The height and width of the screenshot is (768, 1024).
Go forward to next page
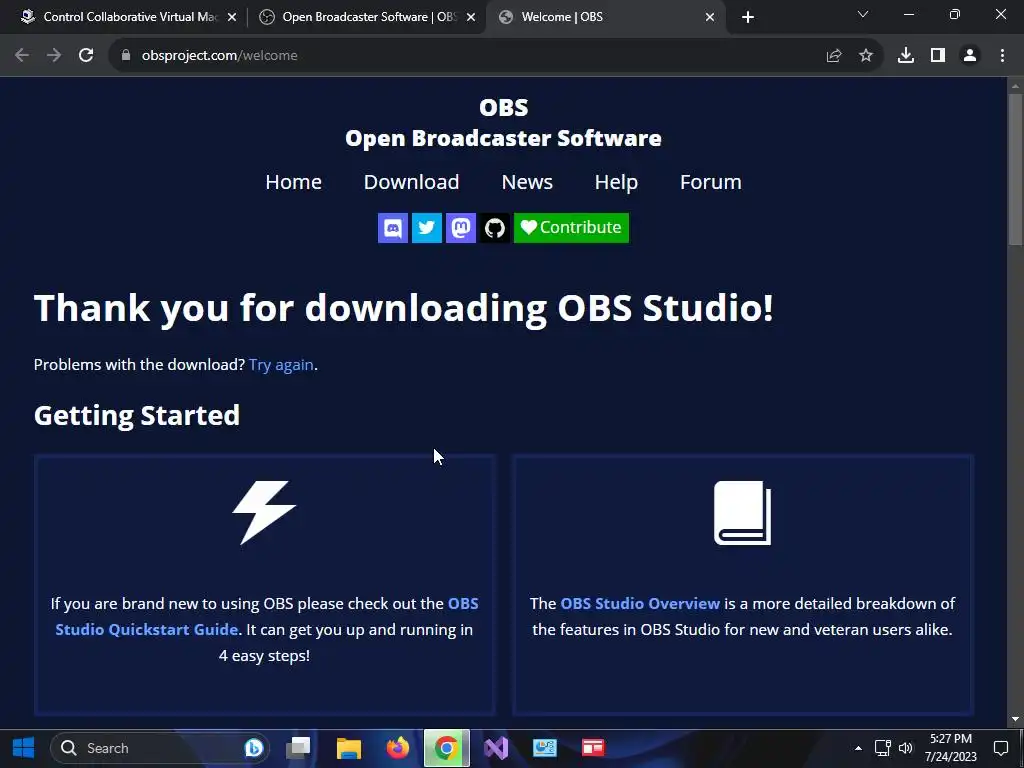tap(54, 56)
